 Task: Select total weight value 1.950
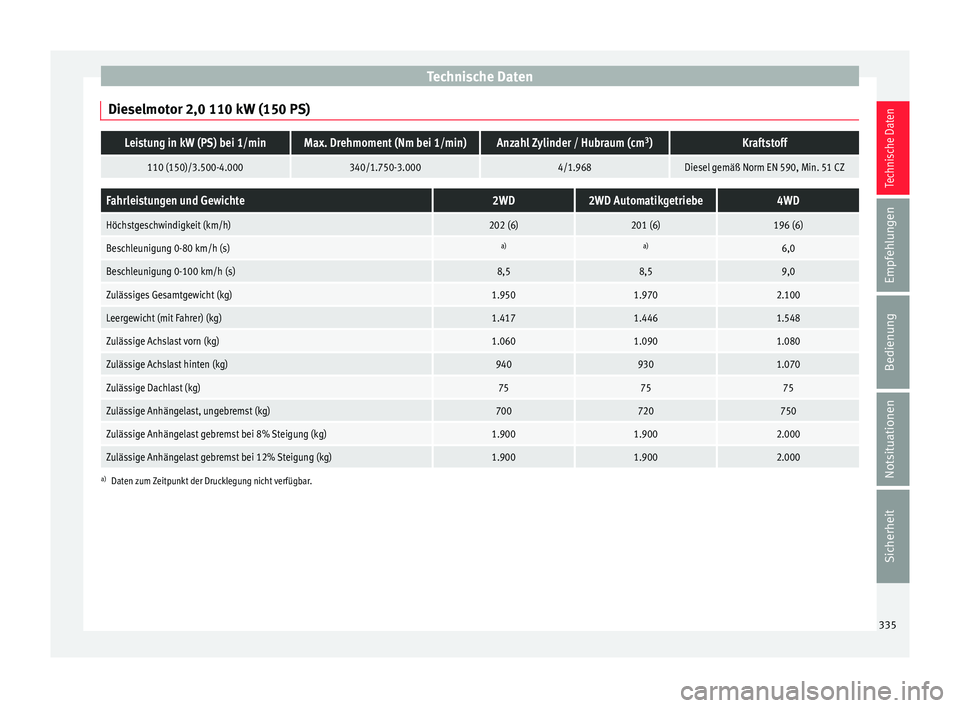503,295
